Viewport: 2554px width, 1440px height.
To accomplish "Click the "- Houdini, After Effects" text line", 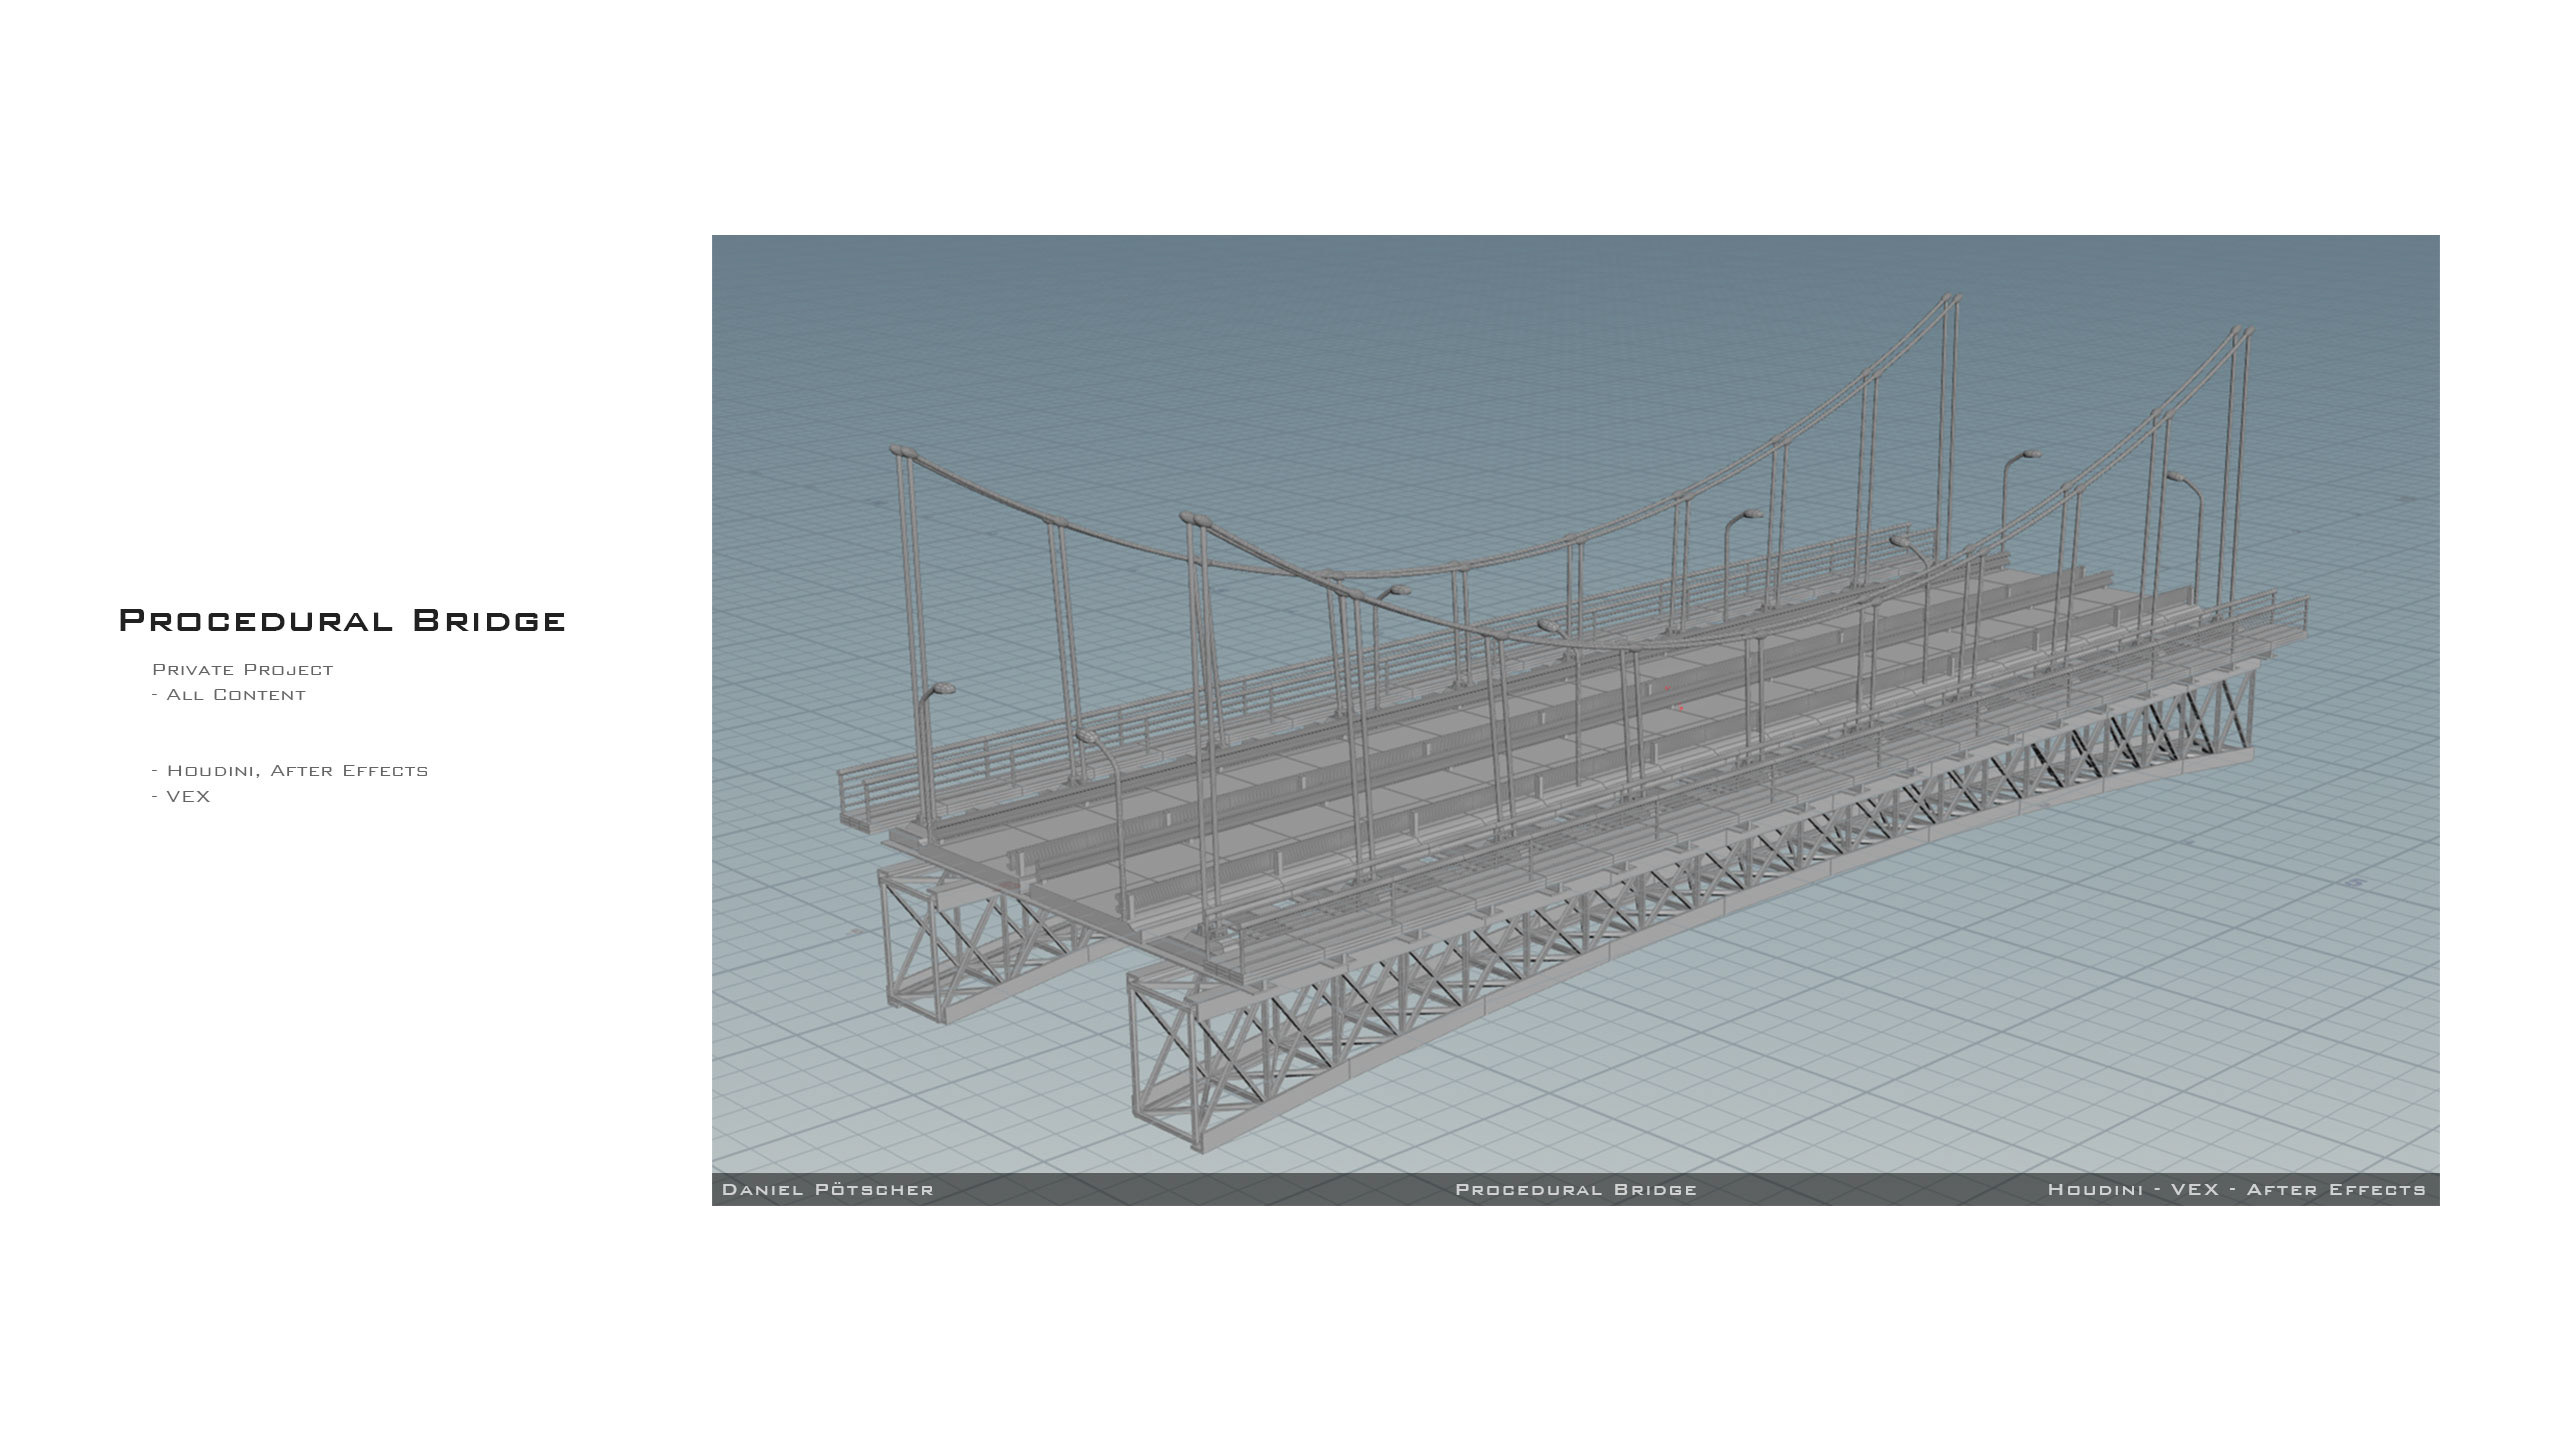I will 290,770.
